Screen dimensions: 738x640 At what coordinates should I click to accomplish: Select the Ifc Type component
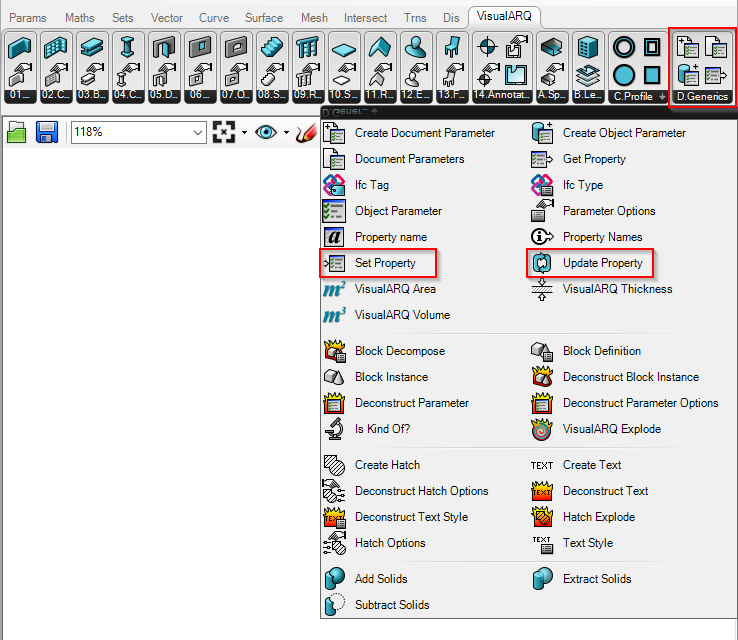coord(567,185)
